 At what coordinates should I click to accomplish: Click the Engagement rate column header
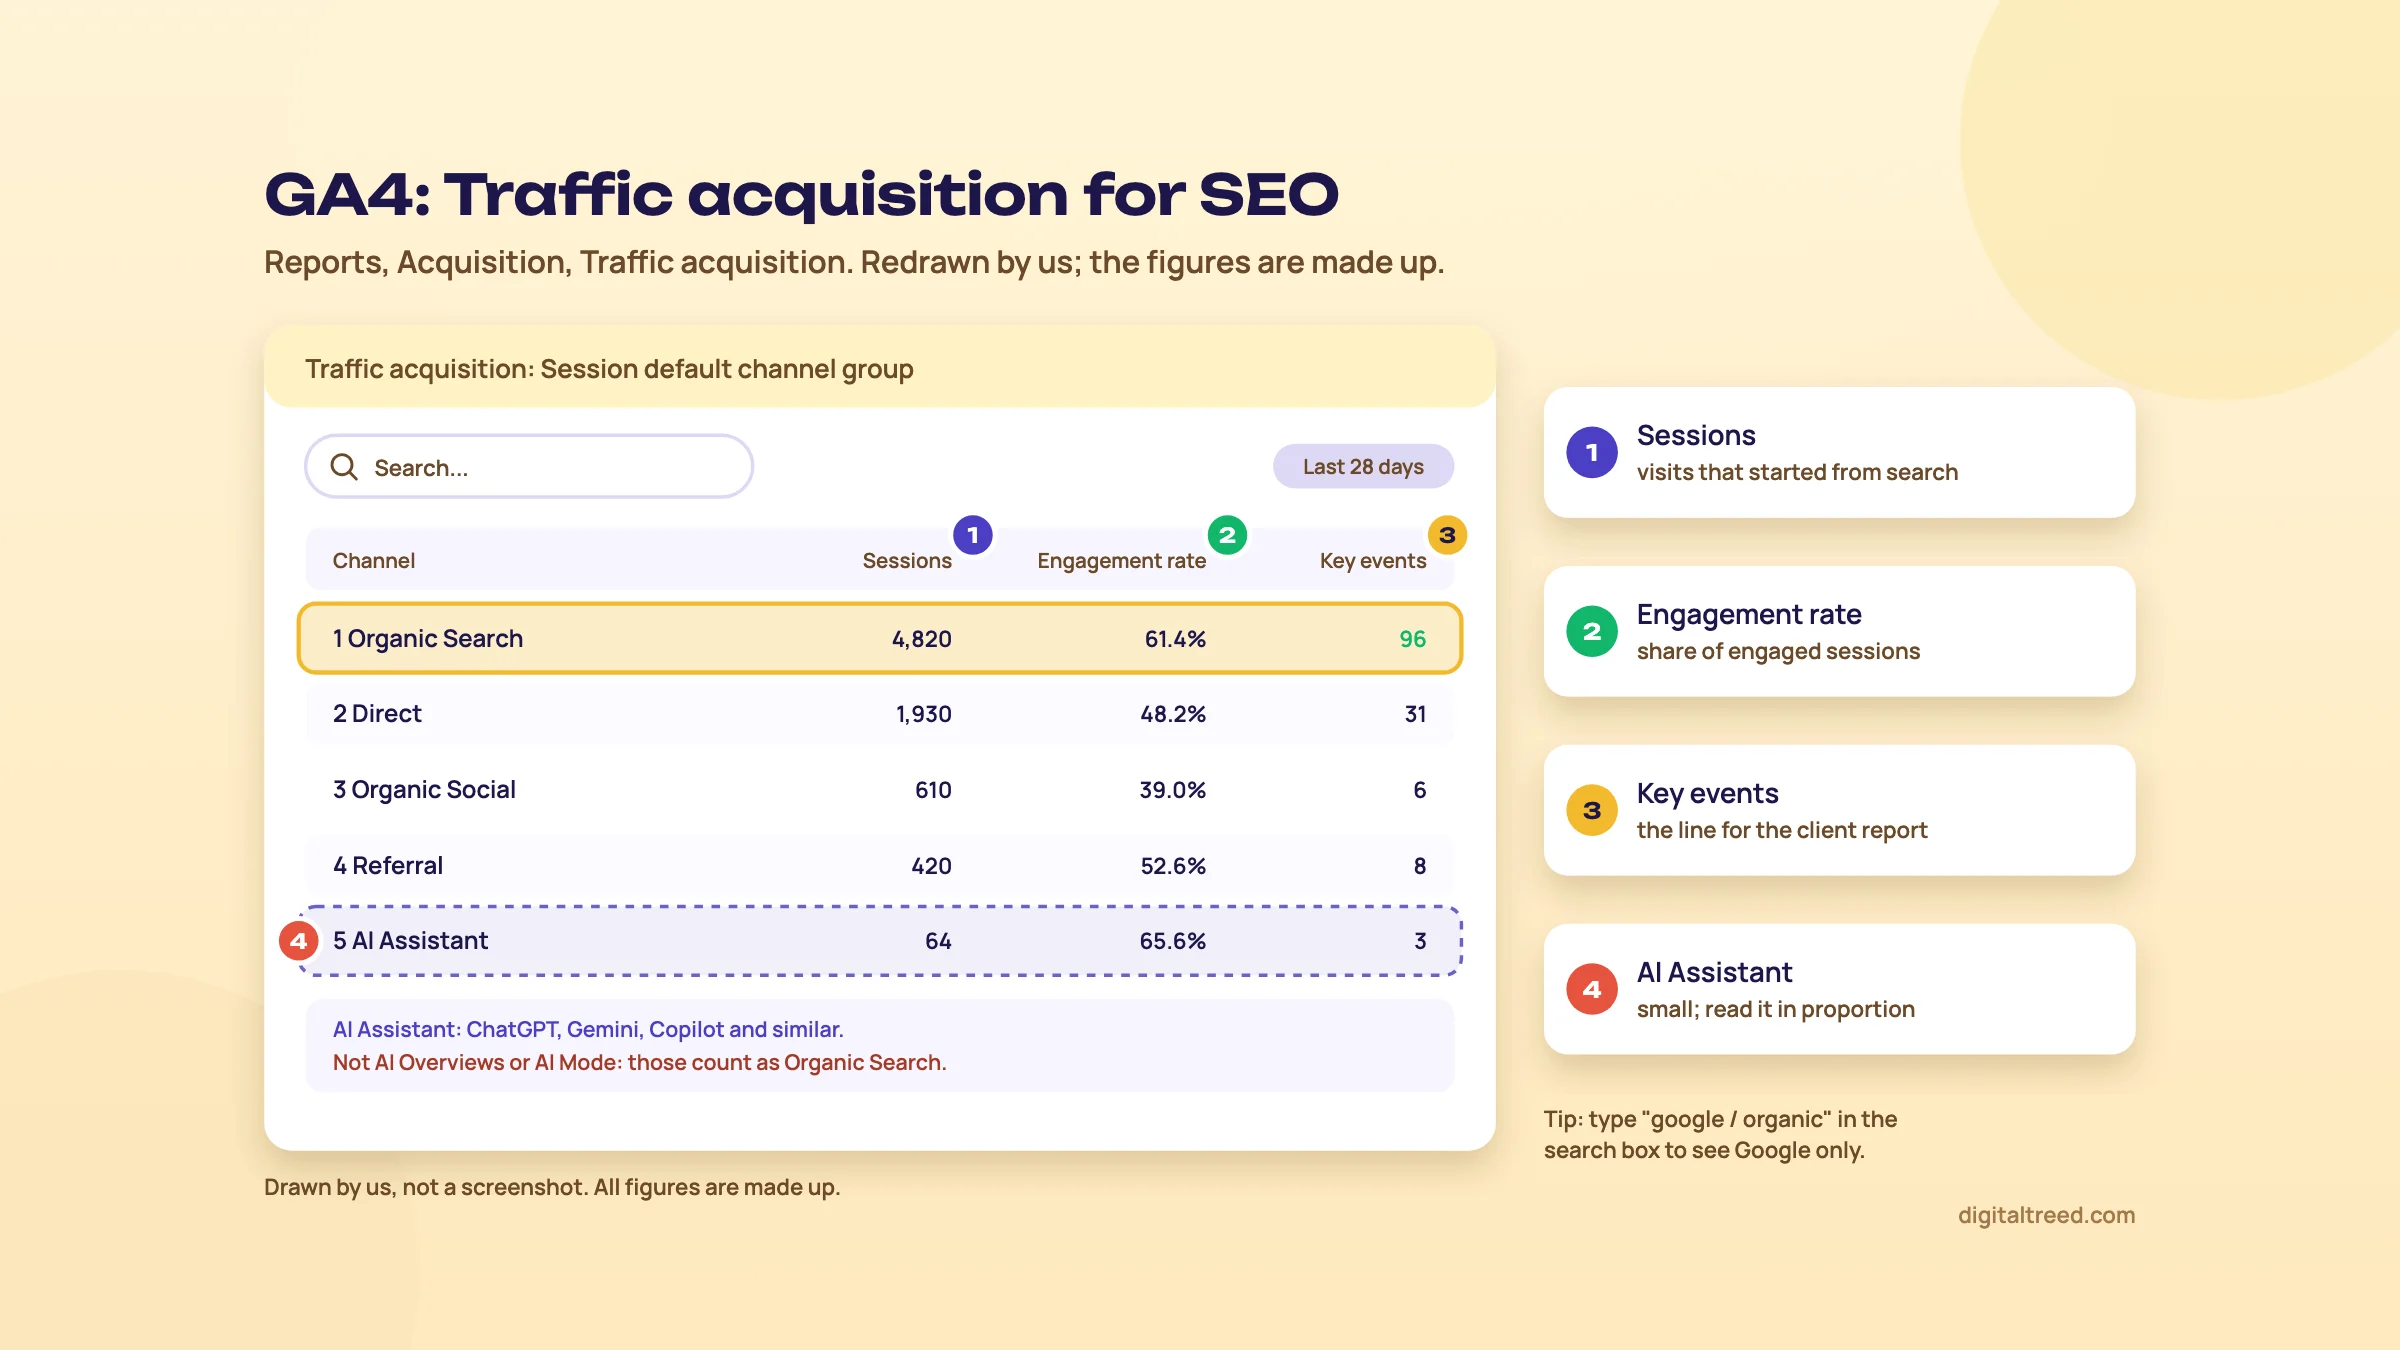coord(1122,561)
